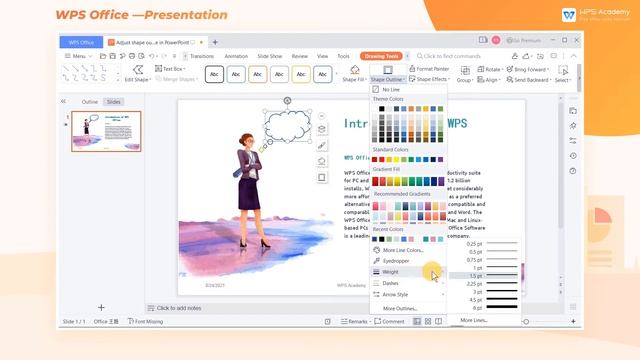Open Shape Fill options
This screenshot has height=360, width=640.
point(354,74)
